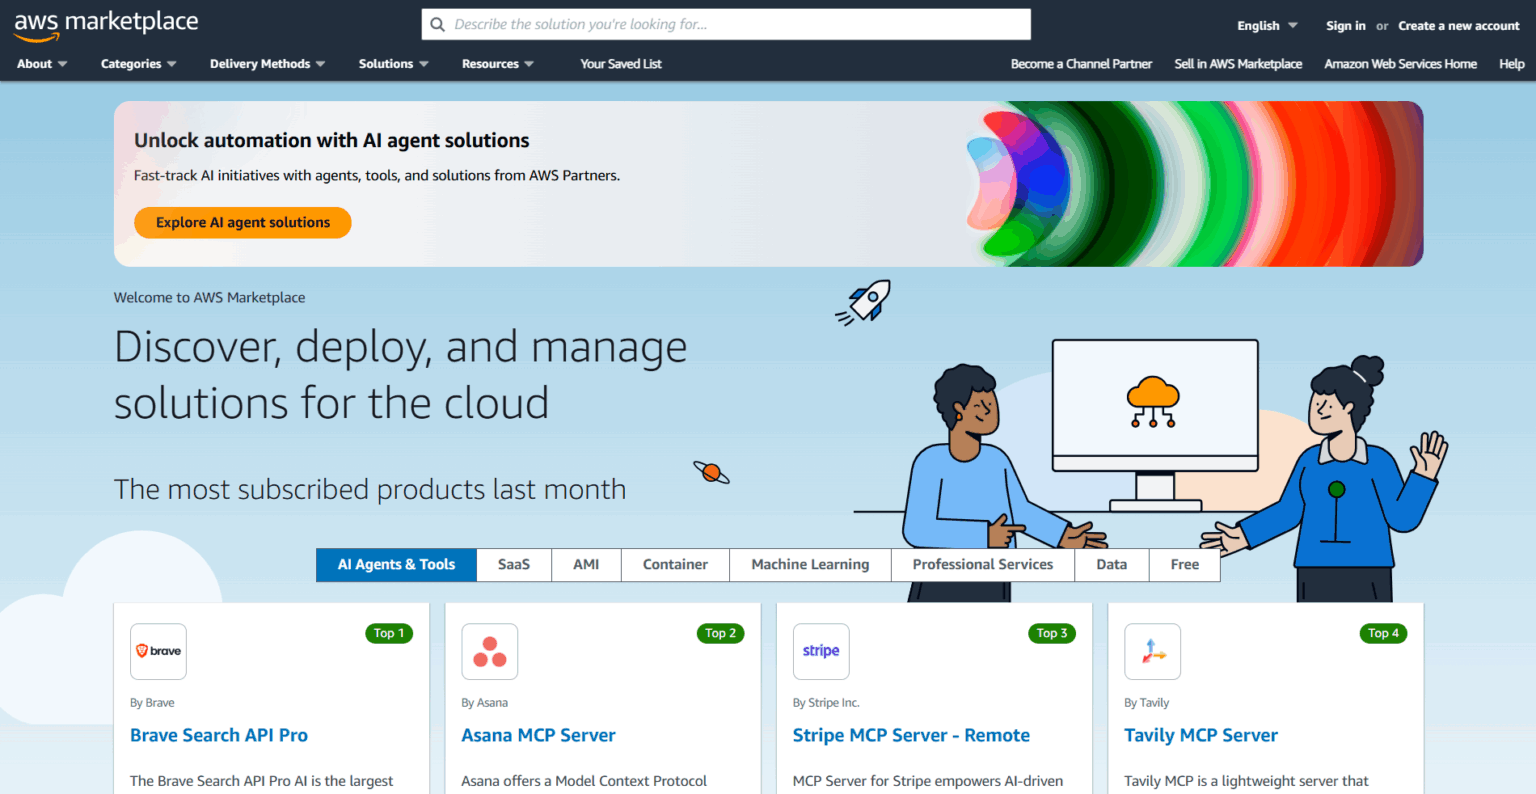Viewport: 1536px width, 794px height.
Task: Open the Tavily product logo
Action: [1152, 651]
